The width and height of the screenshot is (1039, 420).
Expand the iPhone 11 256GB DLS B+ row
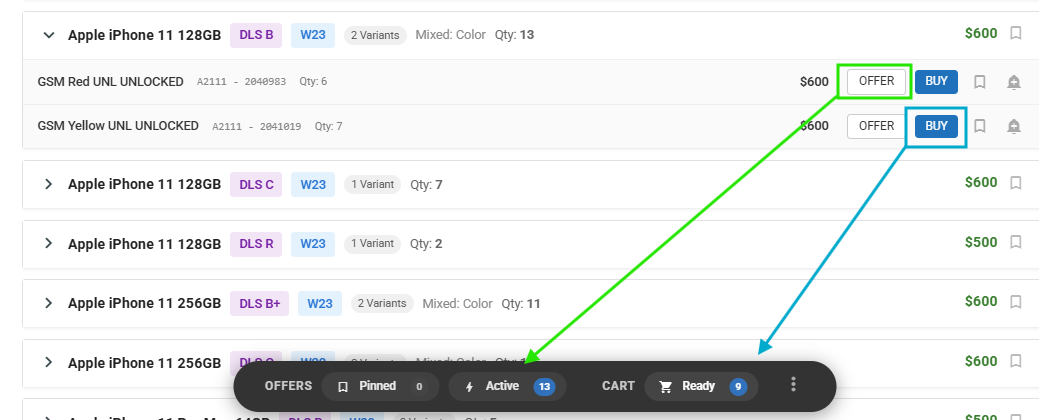tap(48, 303)
